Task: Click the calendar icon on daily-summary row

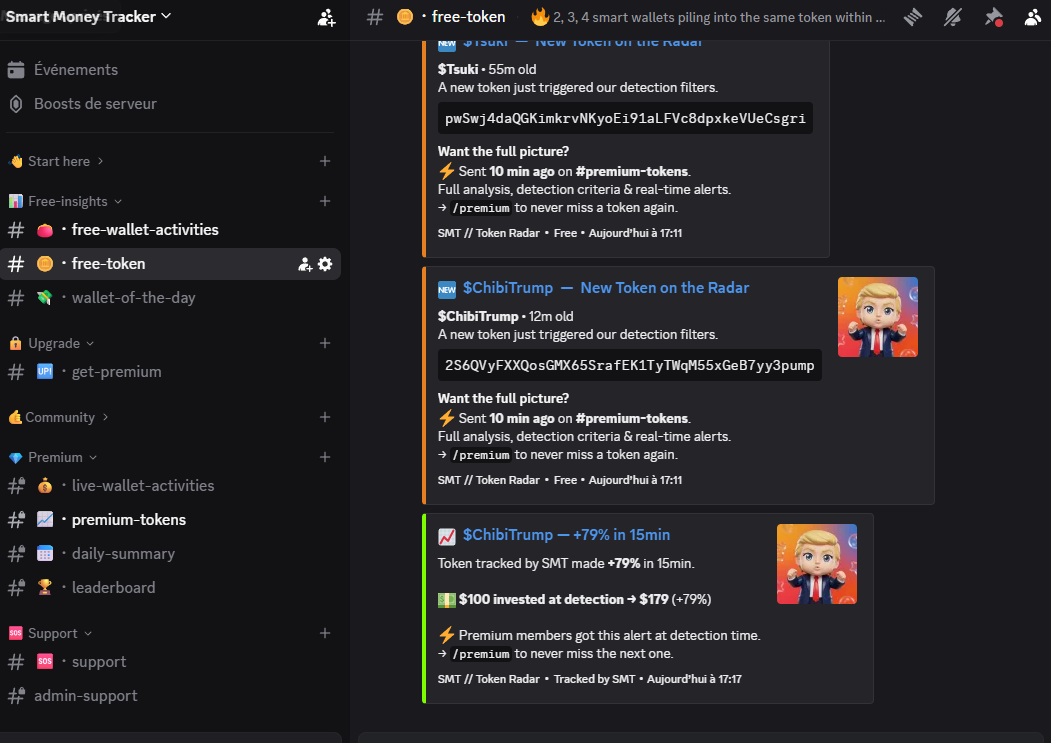Action: pos(45,553)
